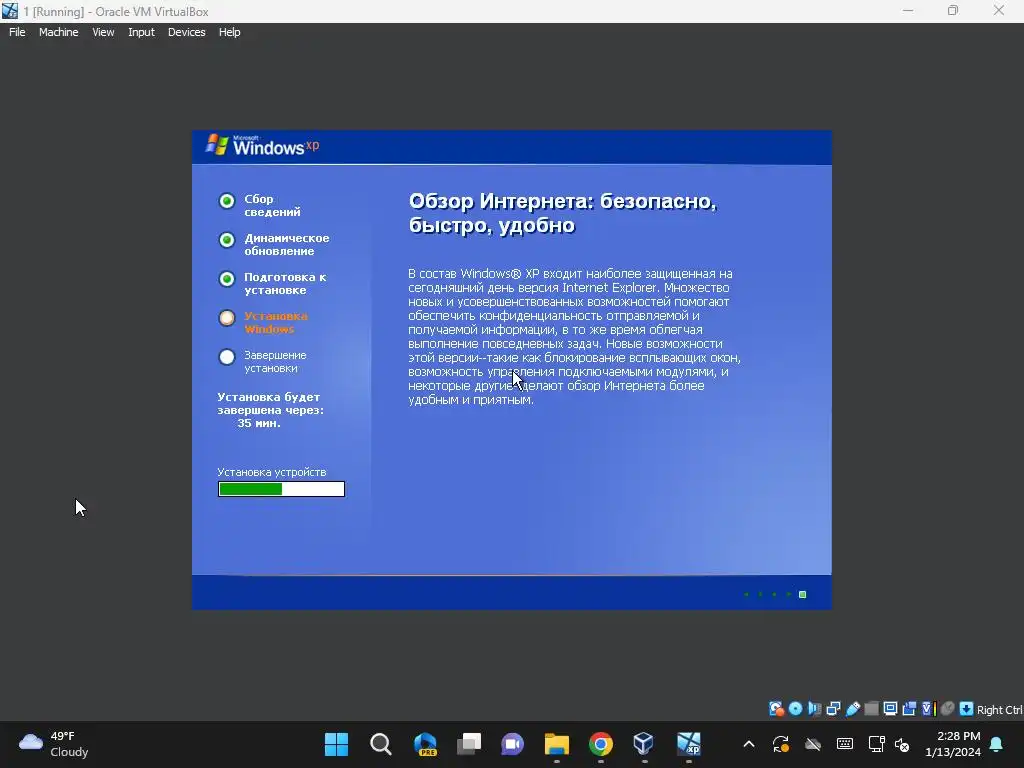The image size is (1024, 768).
Task: Click the muted volume tray icon
Action: pos(903,744)
